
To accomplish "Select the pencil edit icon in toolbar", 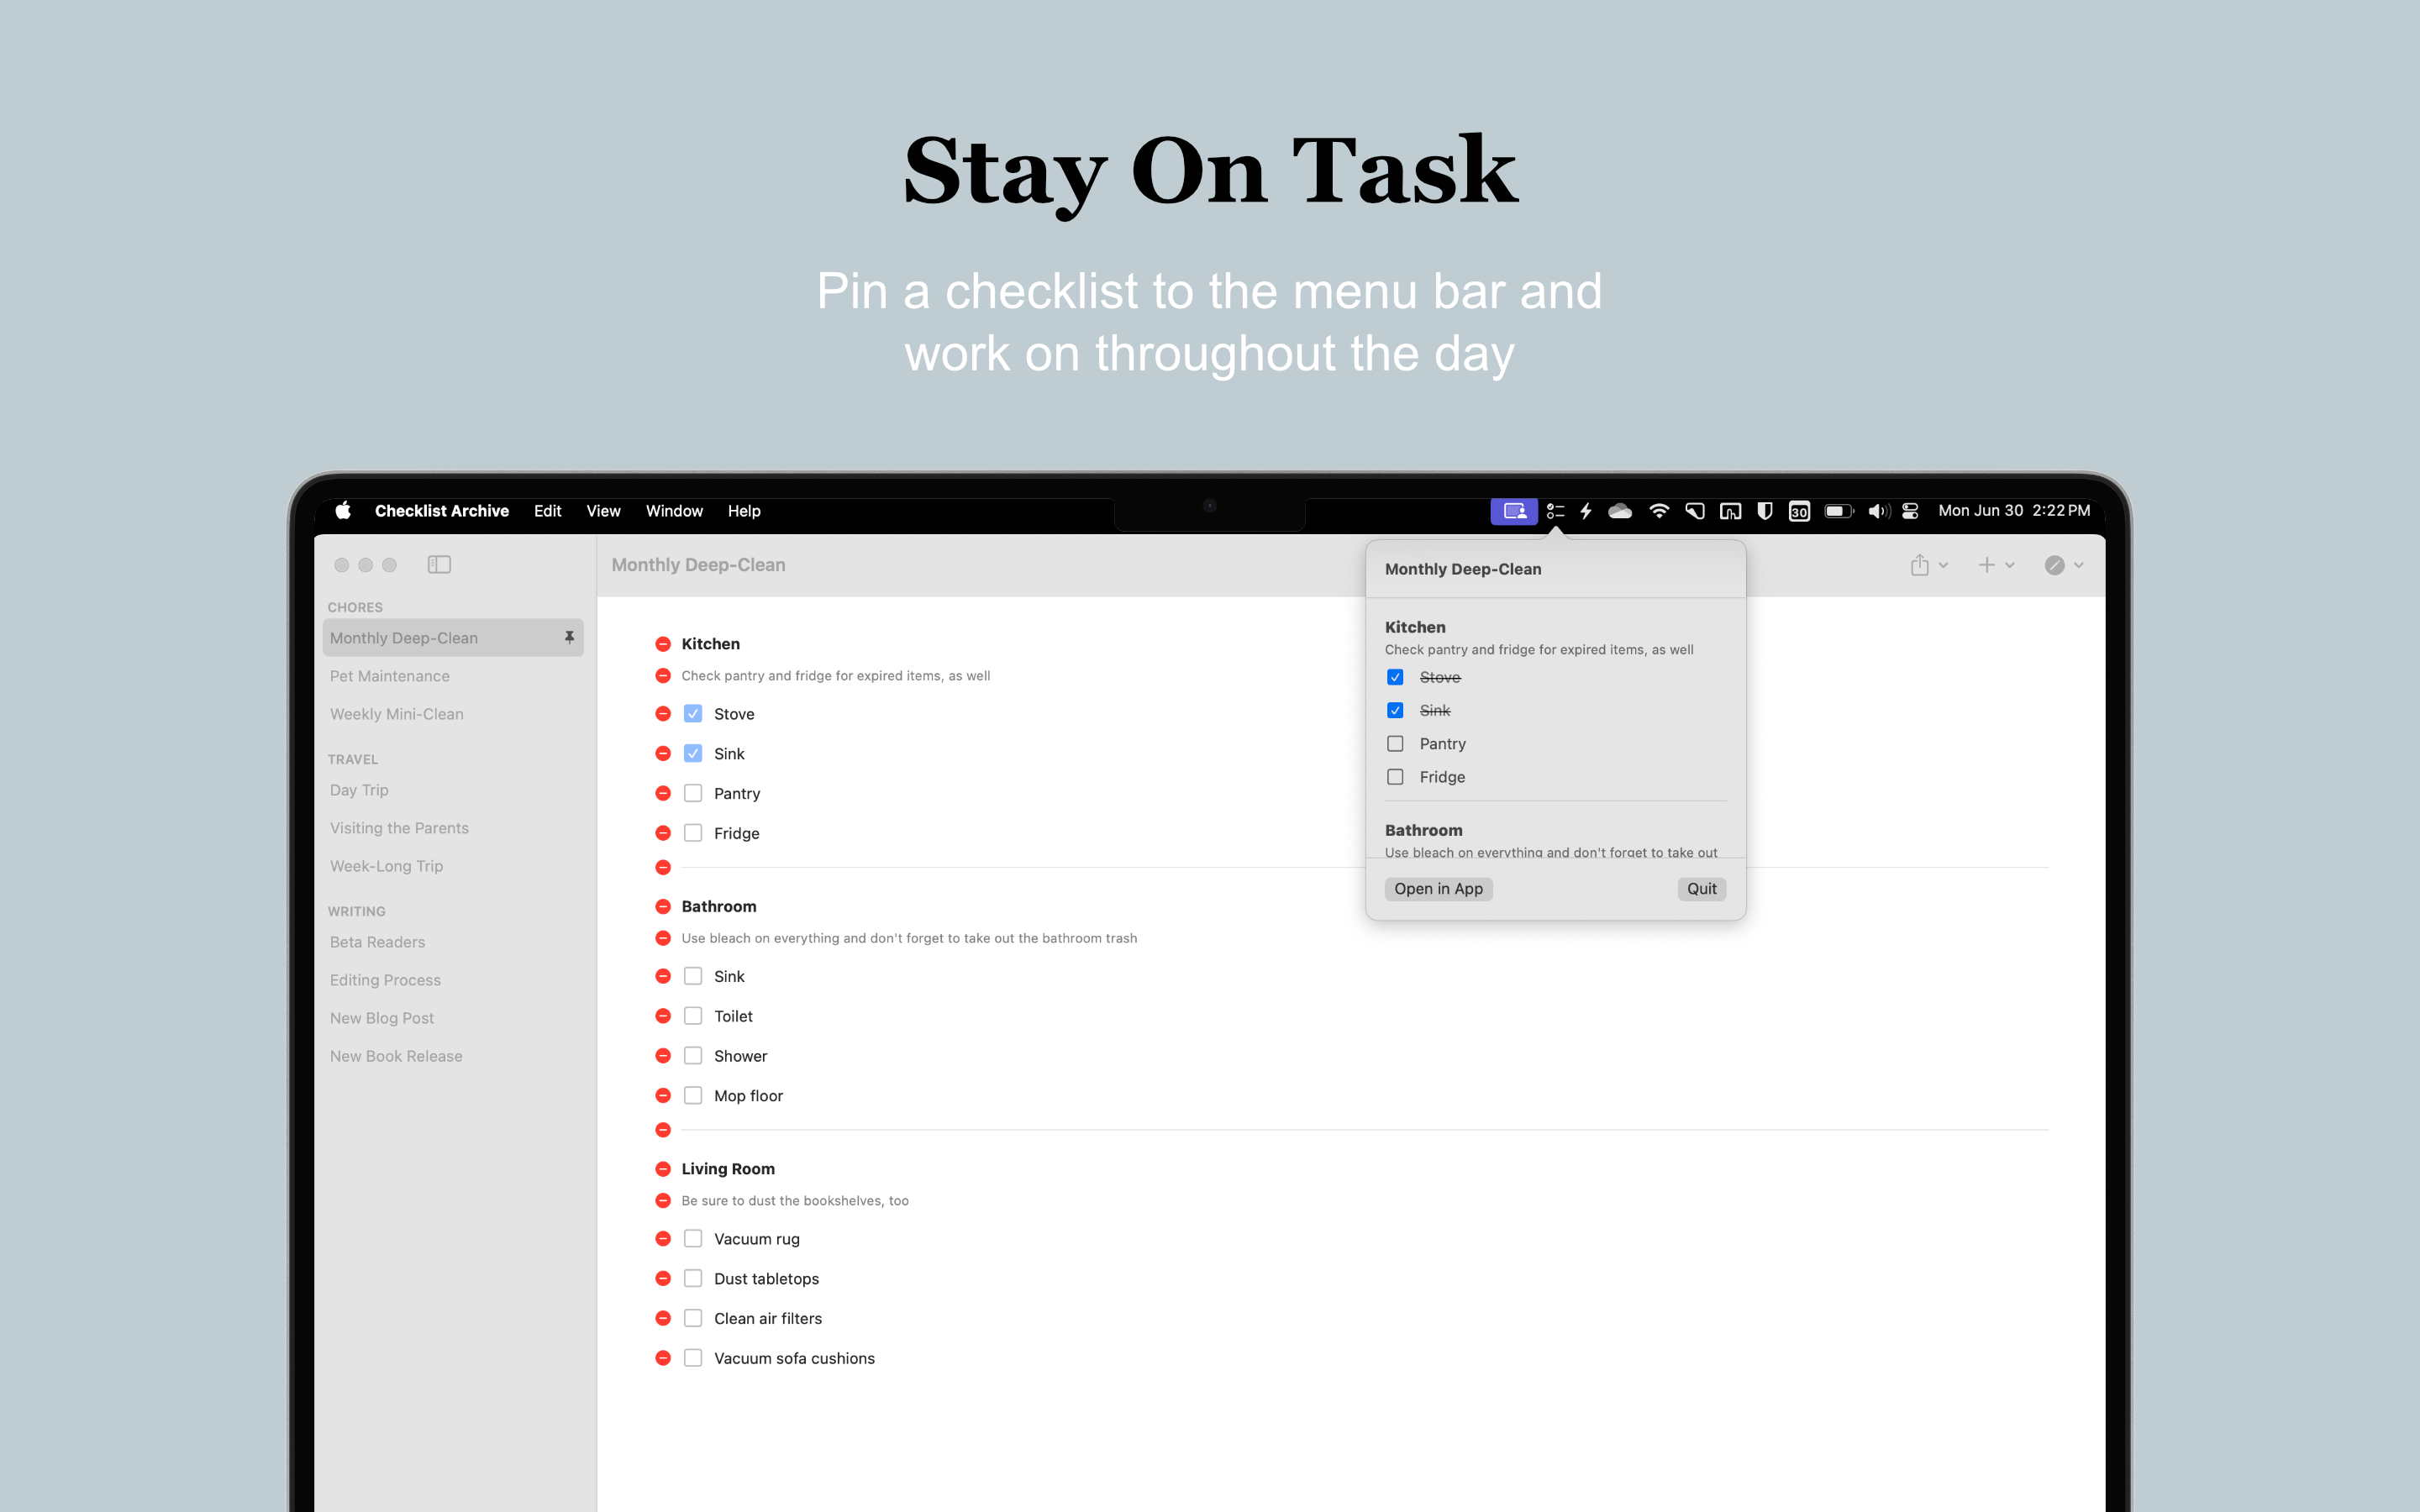I will 2056,564.
